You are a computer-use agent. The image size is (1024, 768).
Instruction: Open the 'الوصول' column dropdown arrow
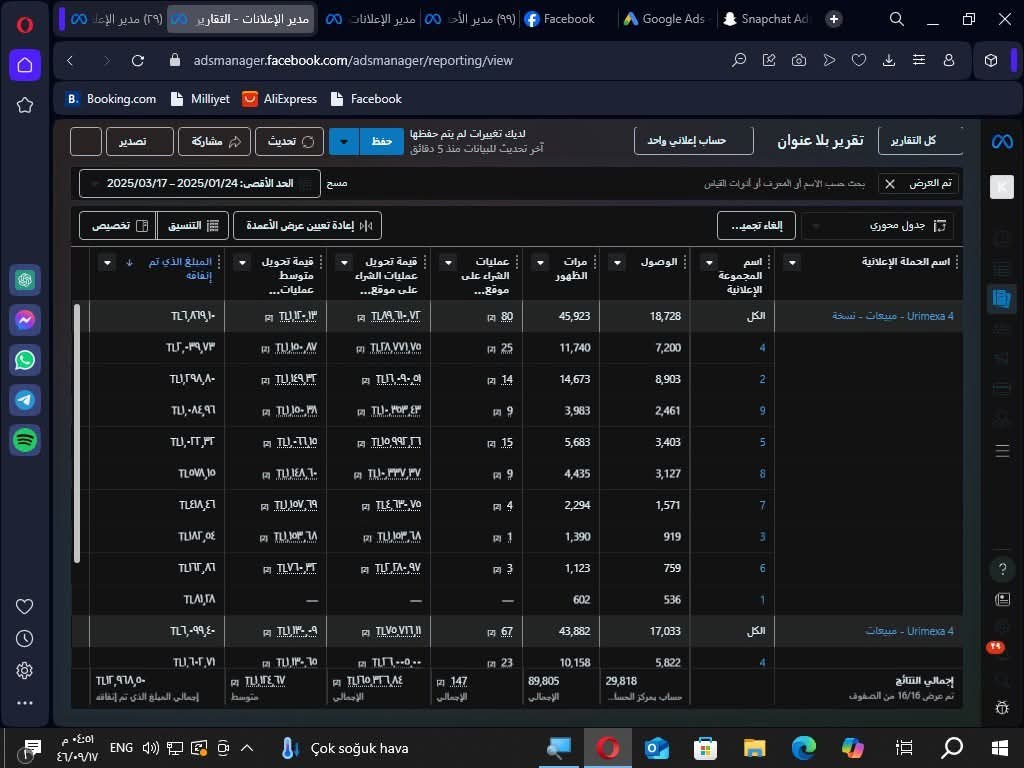[617, 263]
